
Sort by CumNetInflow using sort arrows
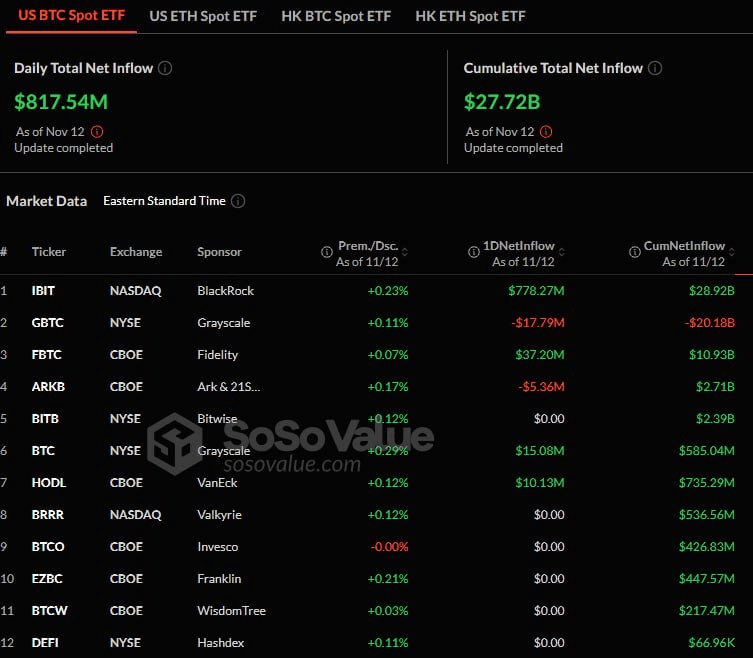731,252
